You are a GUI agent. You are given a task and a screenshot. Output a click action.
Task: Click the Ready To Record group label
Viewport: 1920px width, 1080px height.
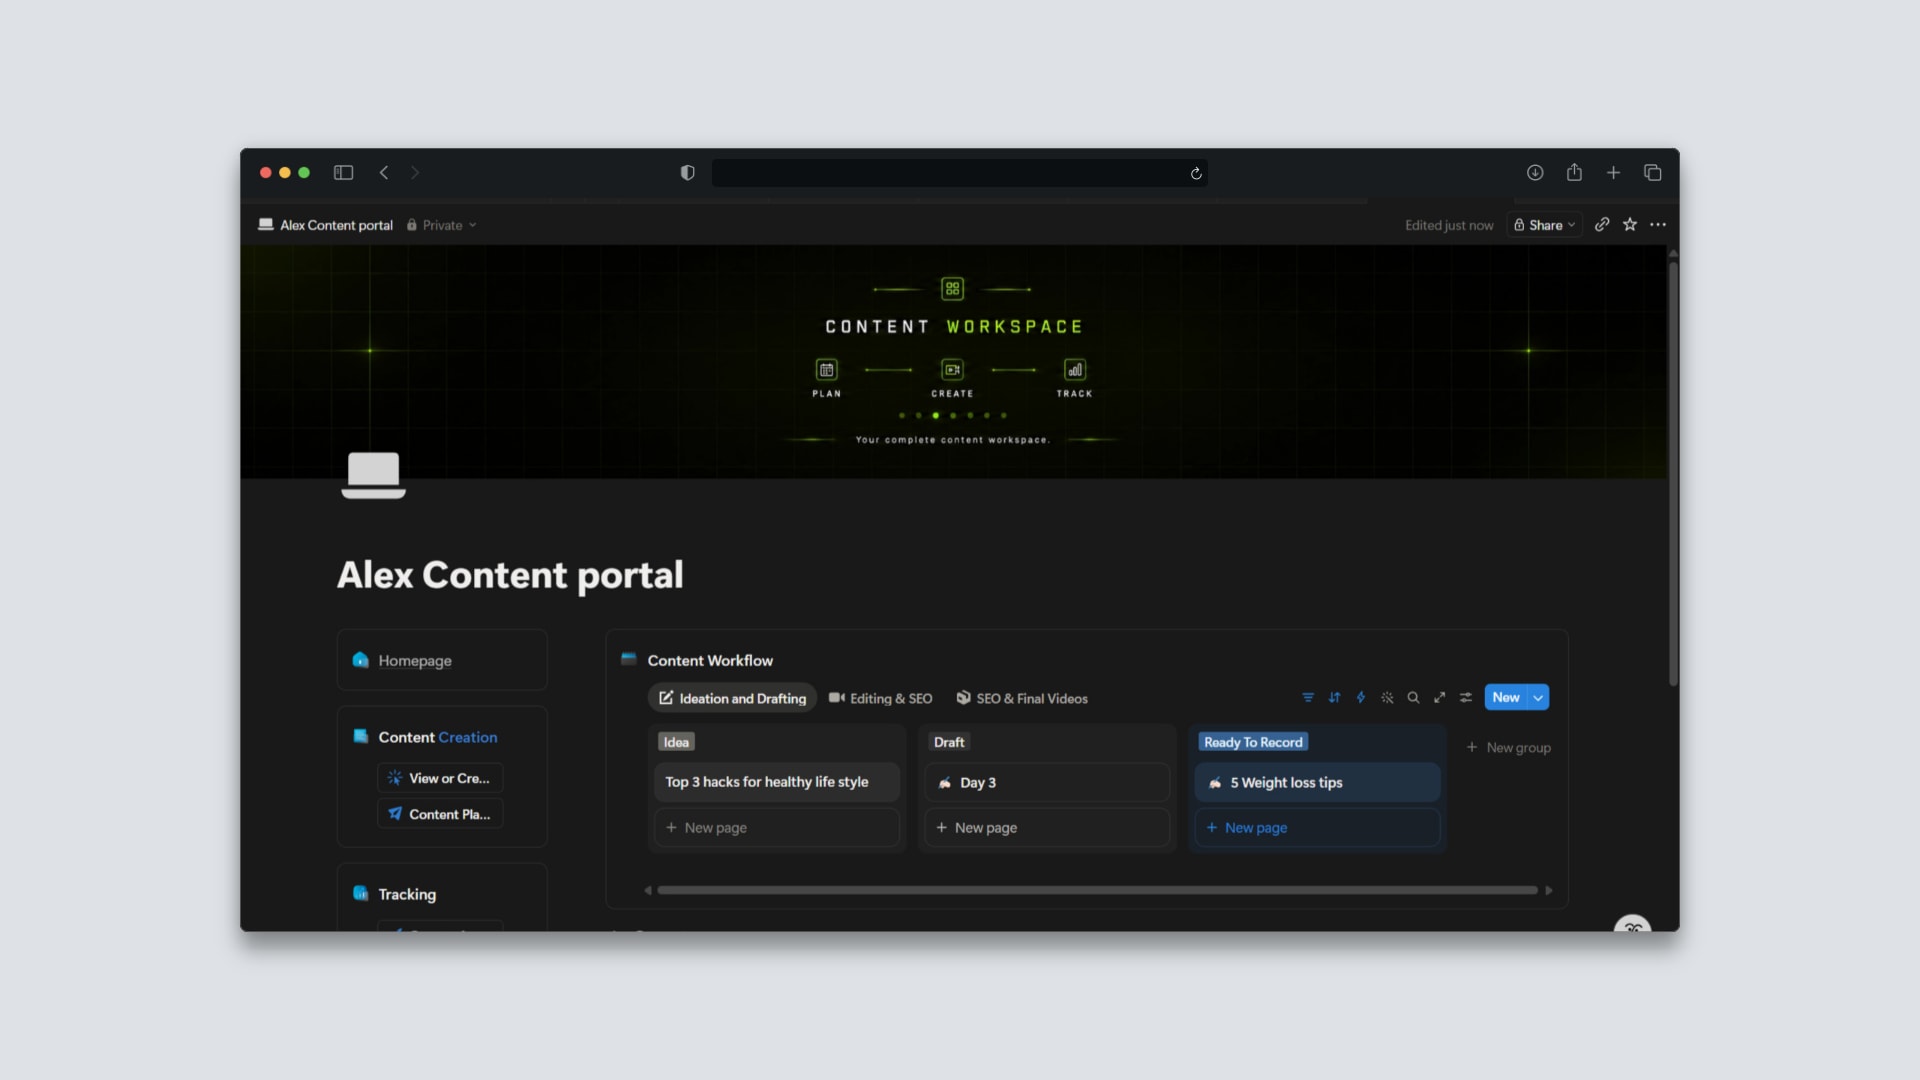coord(1253,742)
